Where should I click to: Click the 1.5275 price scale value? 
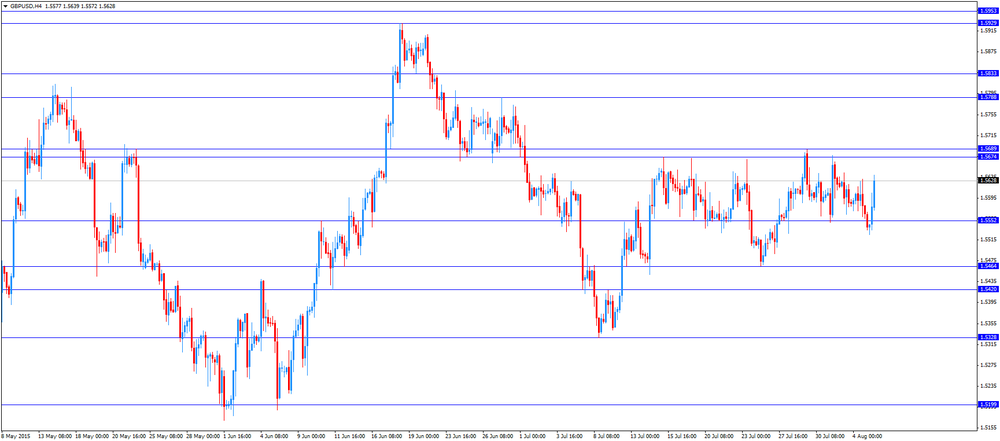pos(987,365)
